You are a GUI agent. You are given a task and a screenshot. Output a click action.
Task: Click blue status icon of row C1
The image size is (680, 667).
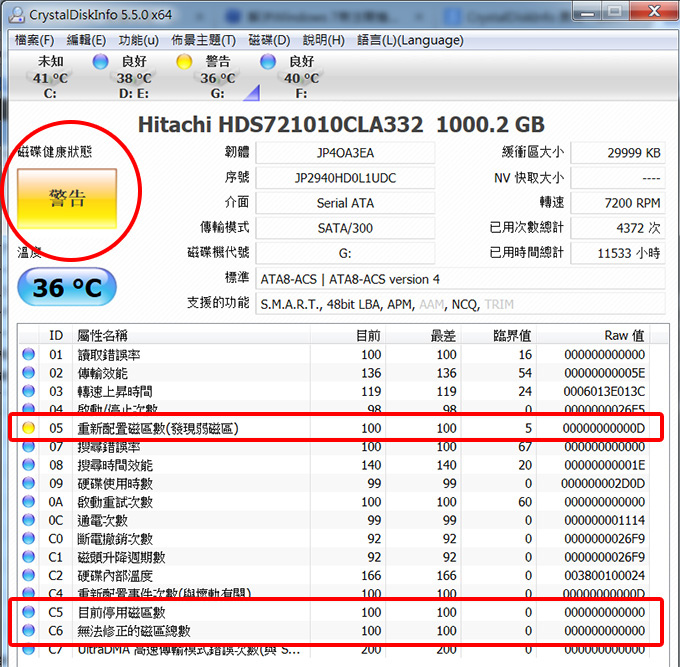29,557
